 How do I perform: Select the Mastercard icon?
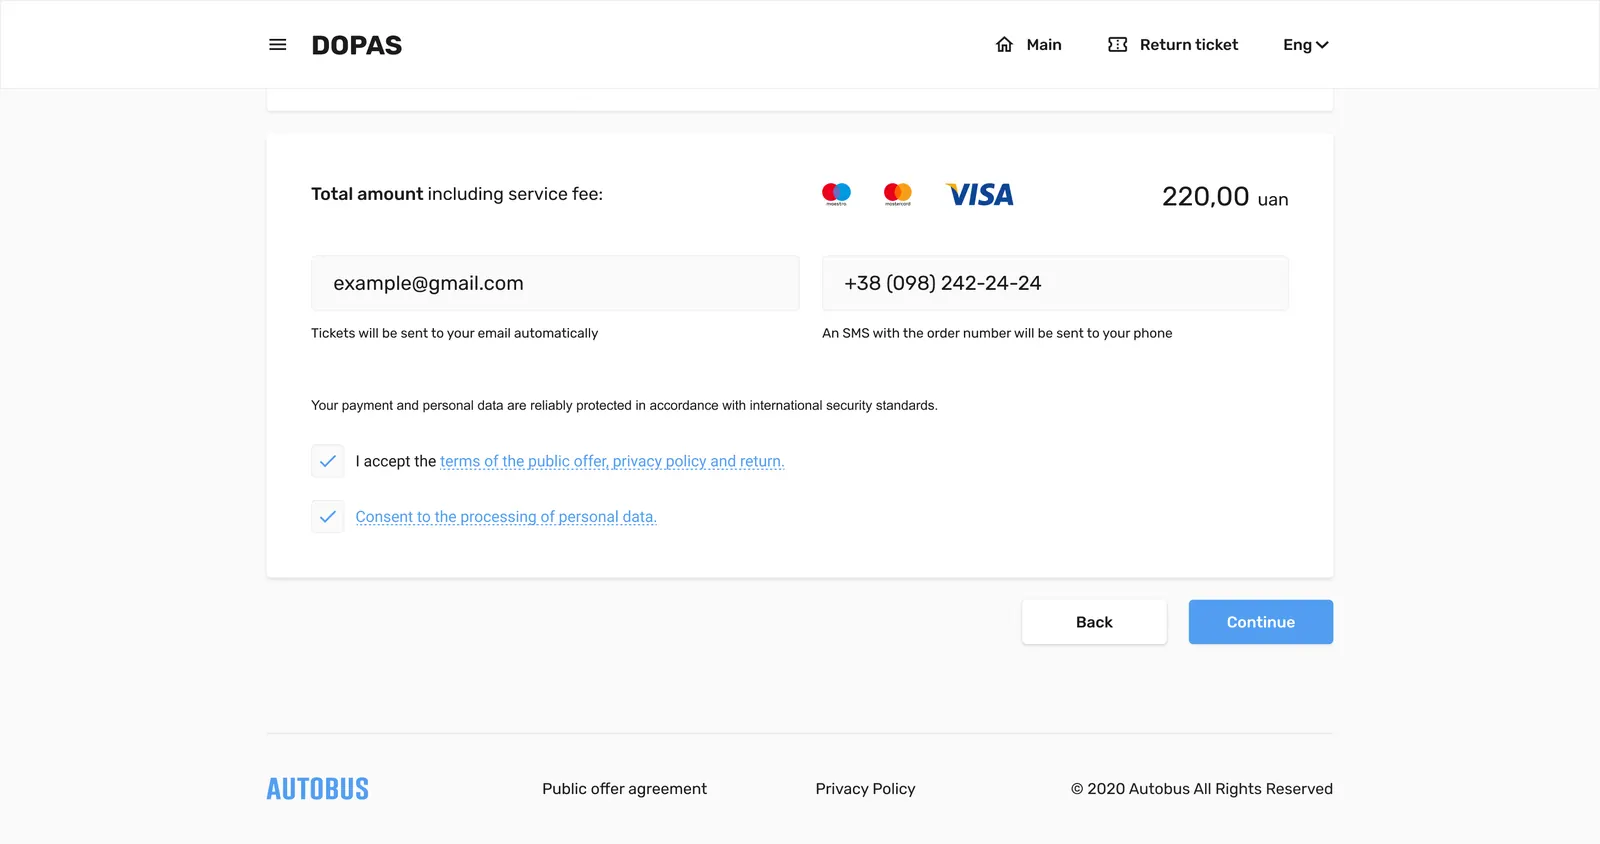click(x=898, y=194)
